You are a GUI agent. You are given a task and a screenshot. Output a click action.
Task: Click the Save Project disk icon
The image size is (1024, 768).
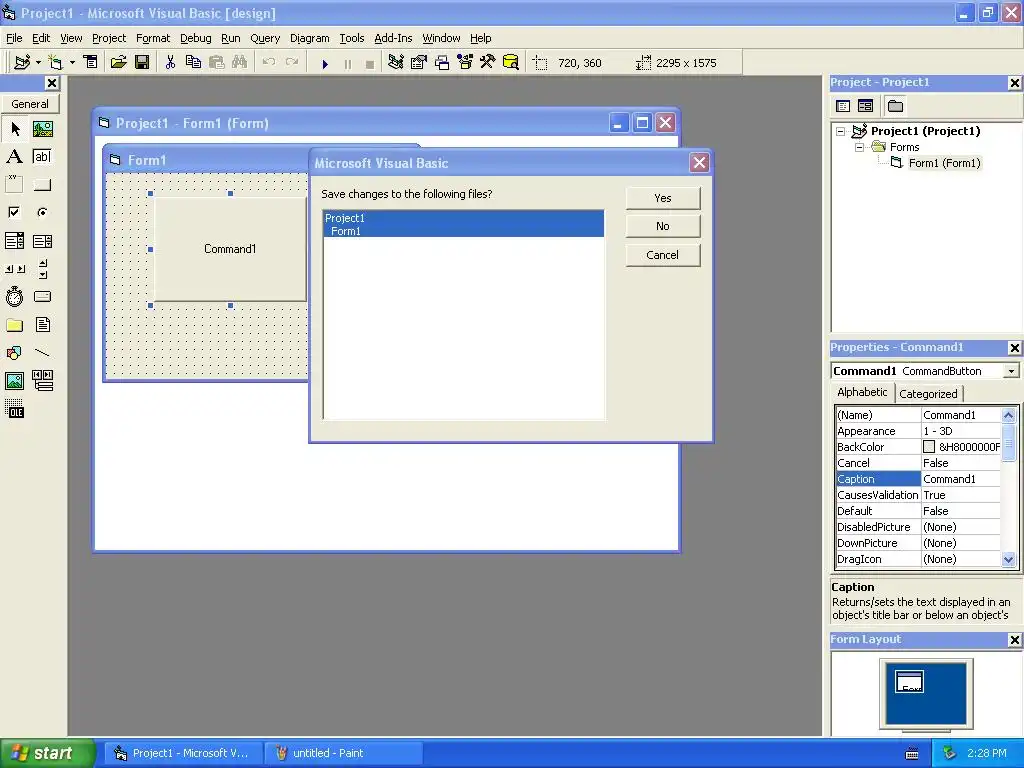click(x=142, y=63)
